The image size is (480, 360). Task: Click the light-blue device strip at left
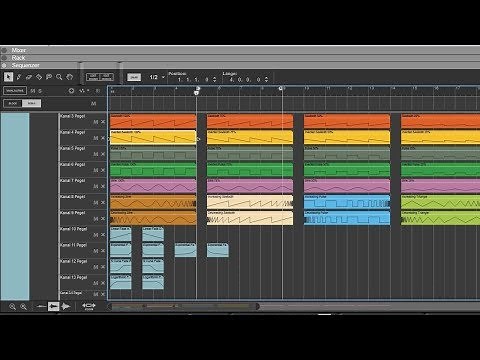[x=15, y=206]
